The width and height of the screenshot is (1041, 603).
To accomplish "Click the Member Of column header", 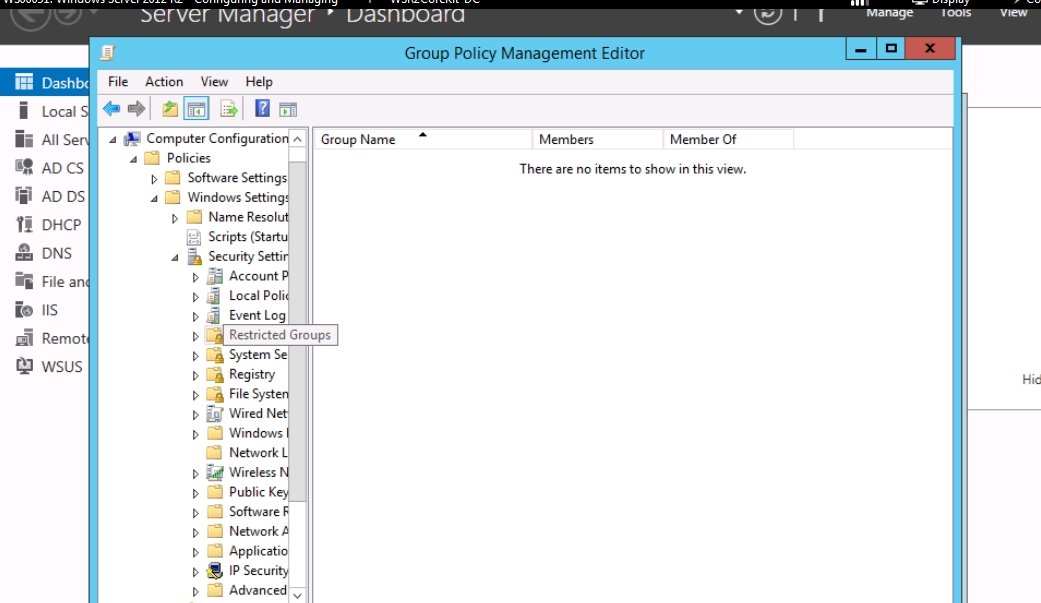I will point(703,140).
